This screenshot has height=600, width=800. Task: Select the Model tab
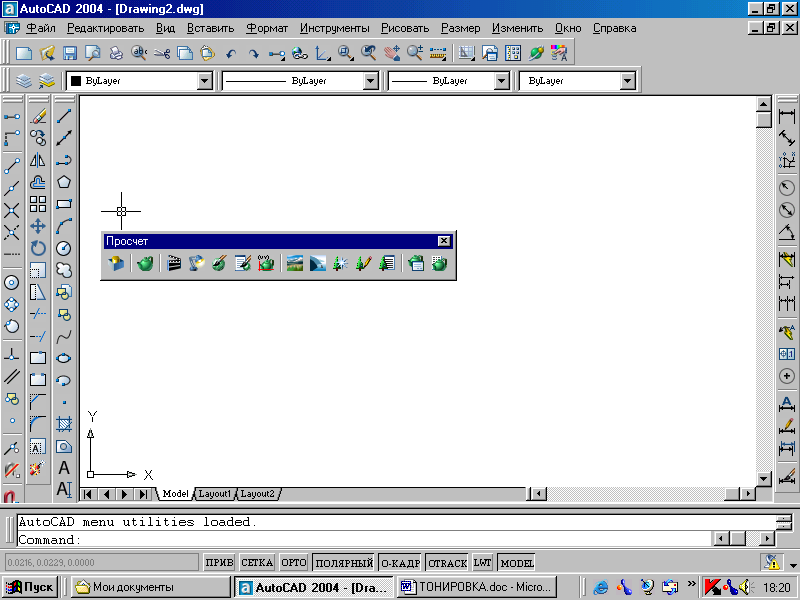click(176, 494)
